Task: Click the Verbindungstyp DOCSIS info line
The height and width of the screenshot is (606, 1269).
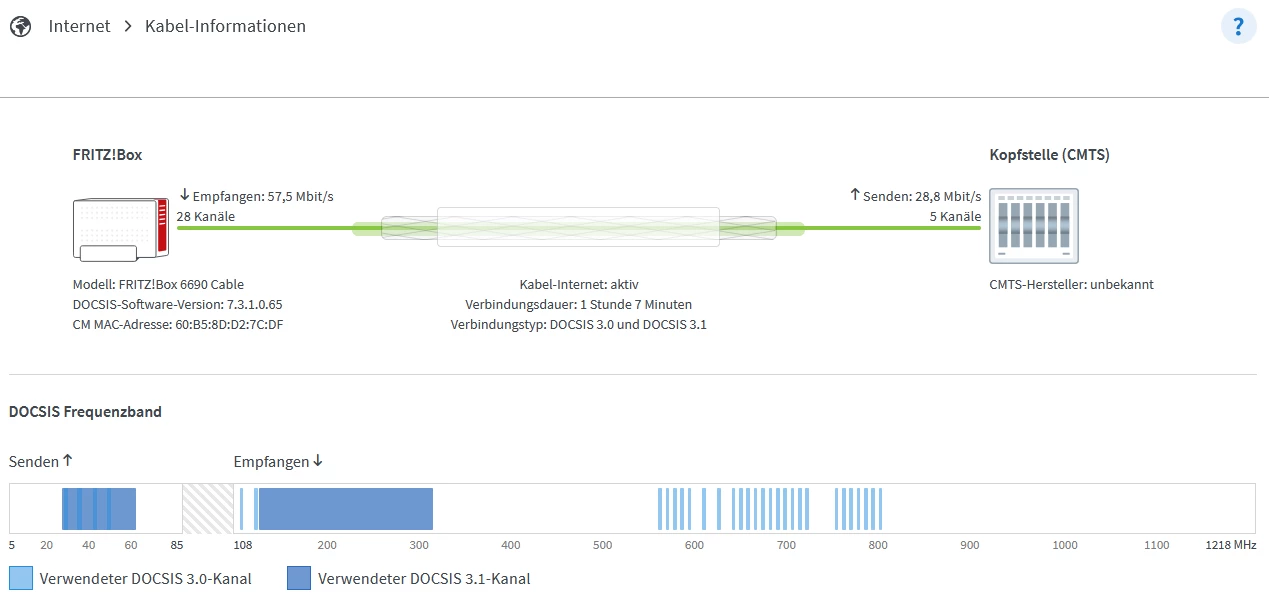Action: [578, 324]
